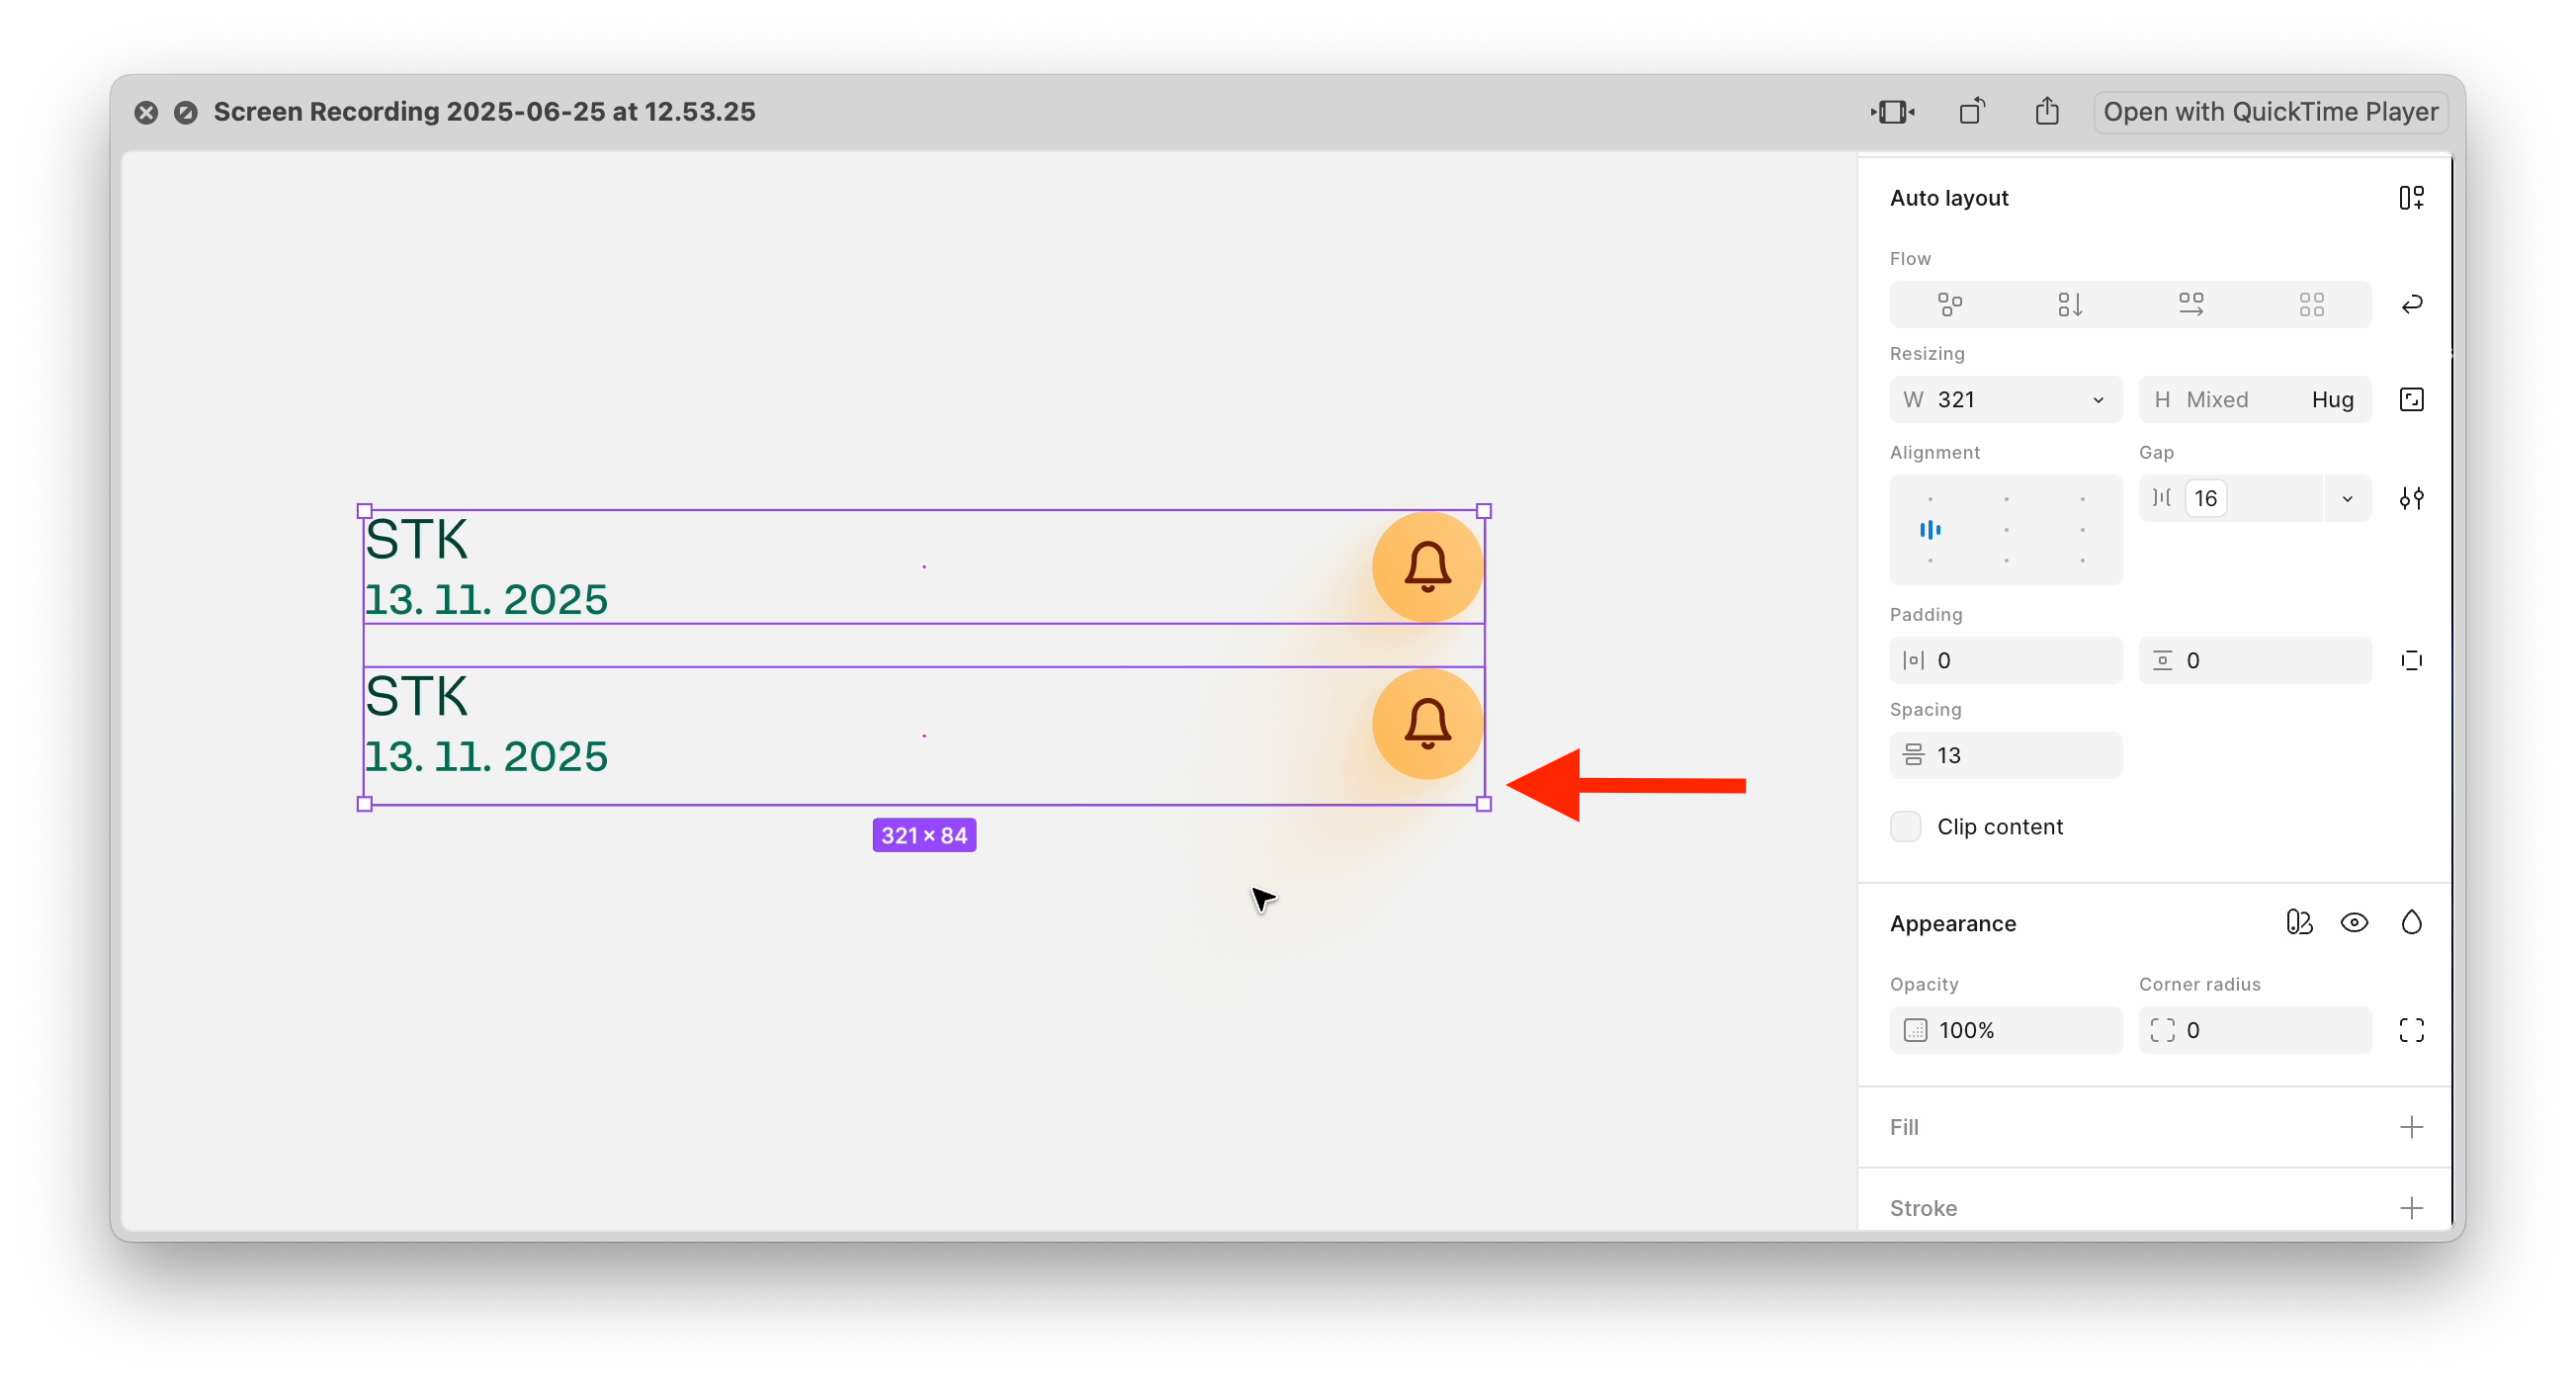Open the apply styles icon in Appearance

(2299, 922)
